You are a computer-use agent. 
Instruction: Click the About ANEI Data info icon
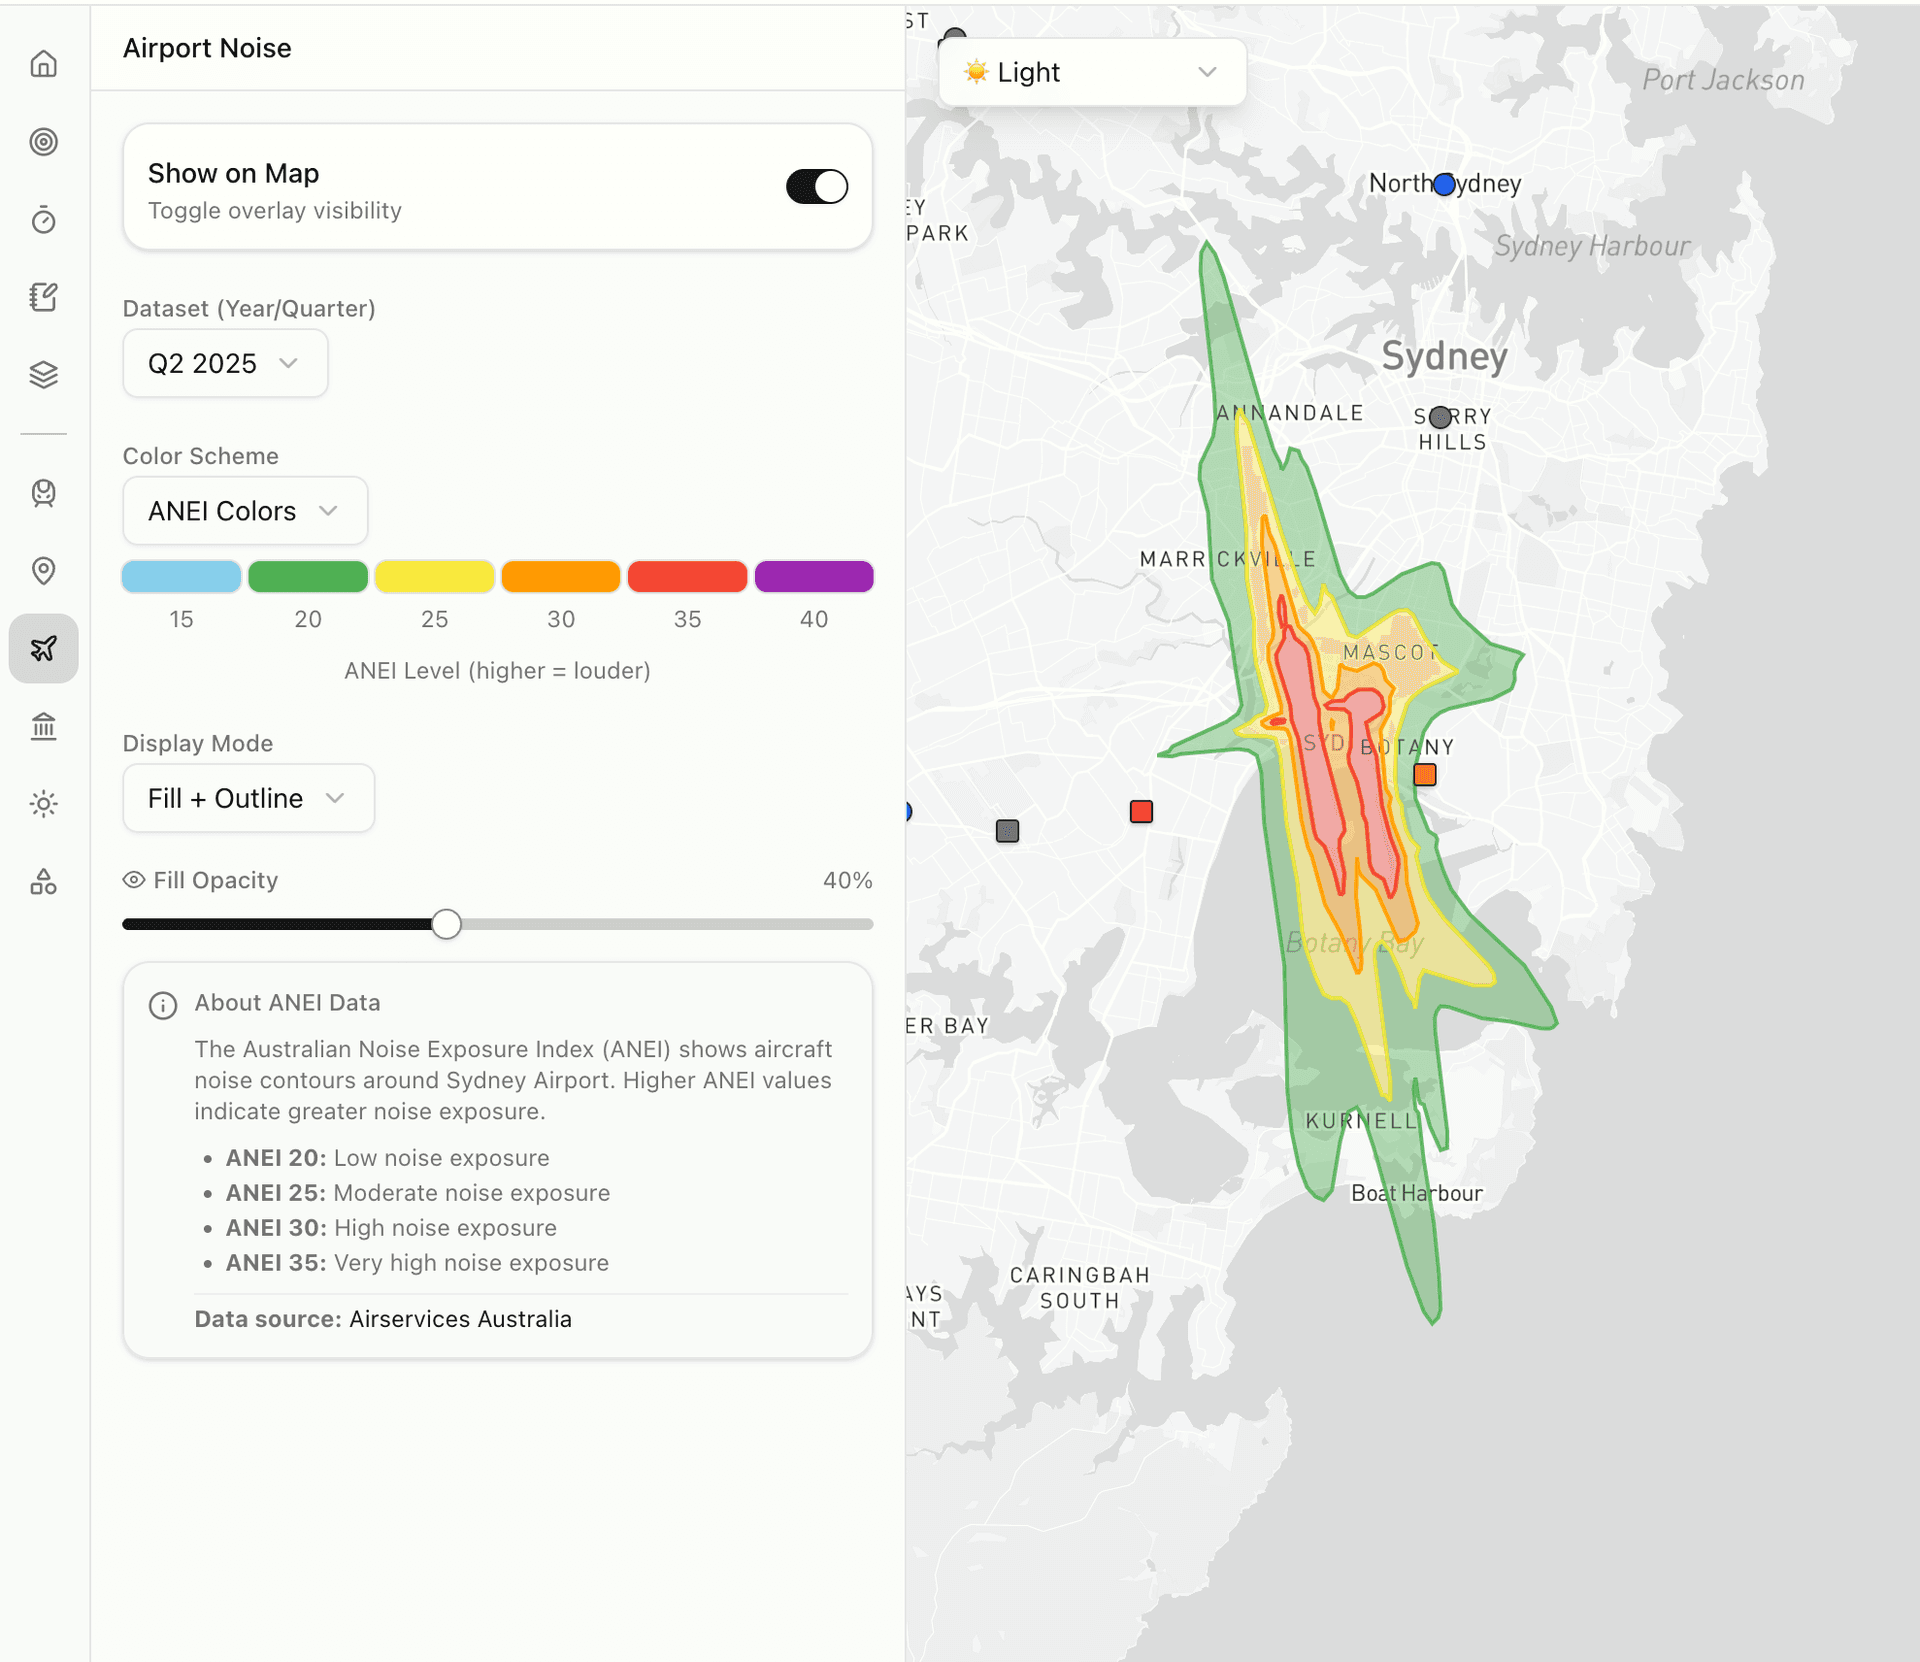pyautogui.click(x=163, y=1005)
